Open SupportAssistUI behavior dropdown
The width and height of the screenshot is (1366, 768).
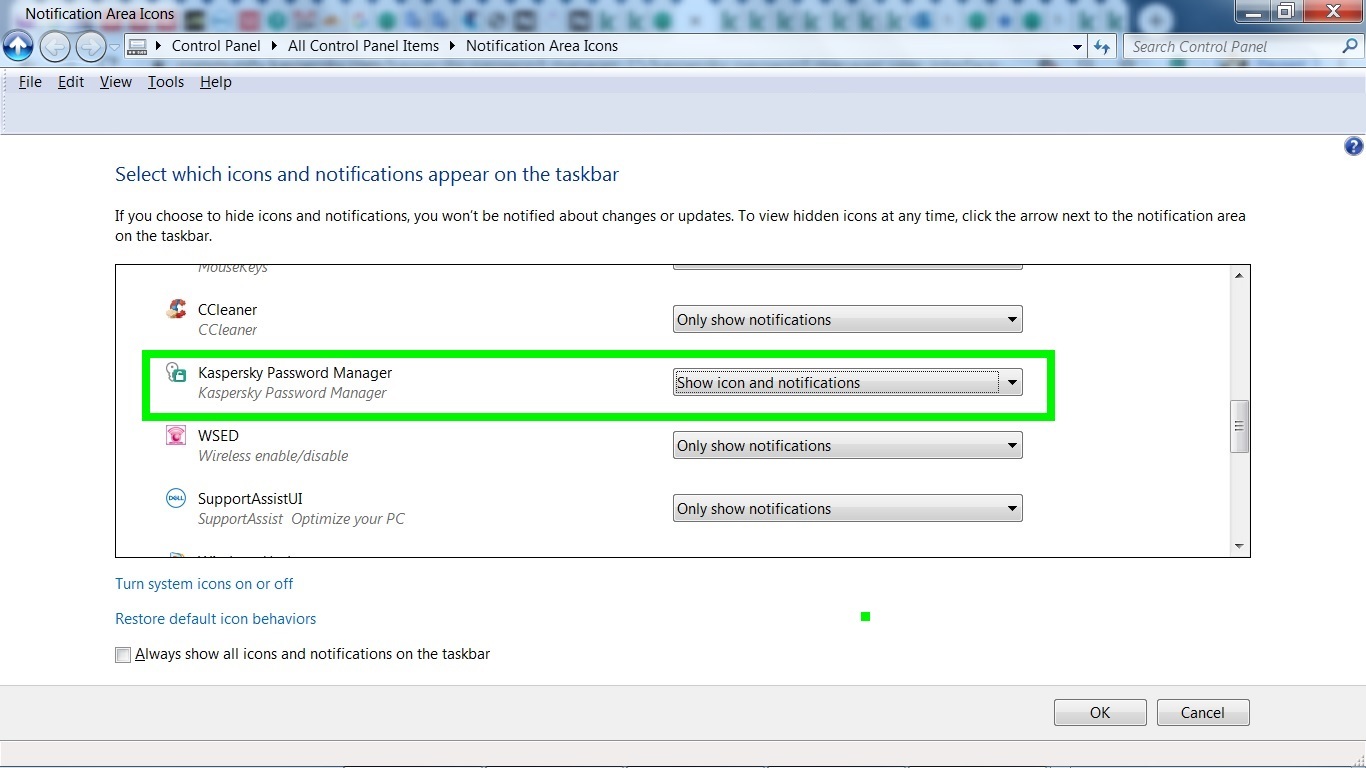coord(848,509)
